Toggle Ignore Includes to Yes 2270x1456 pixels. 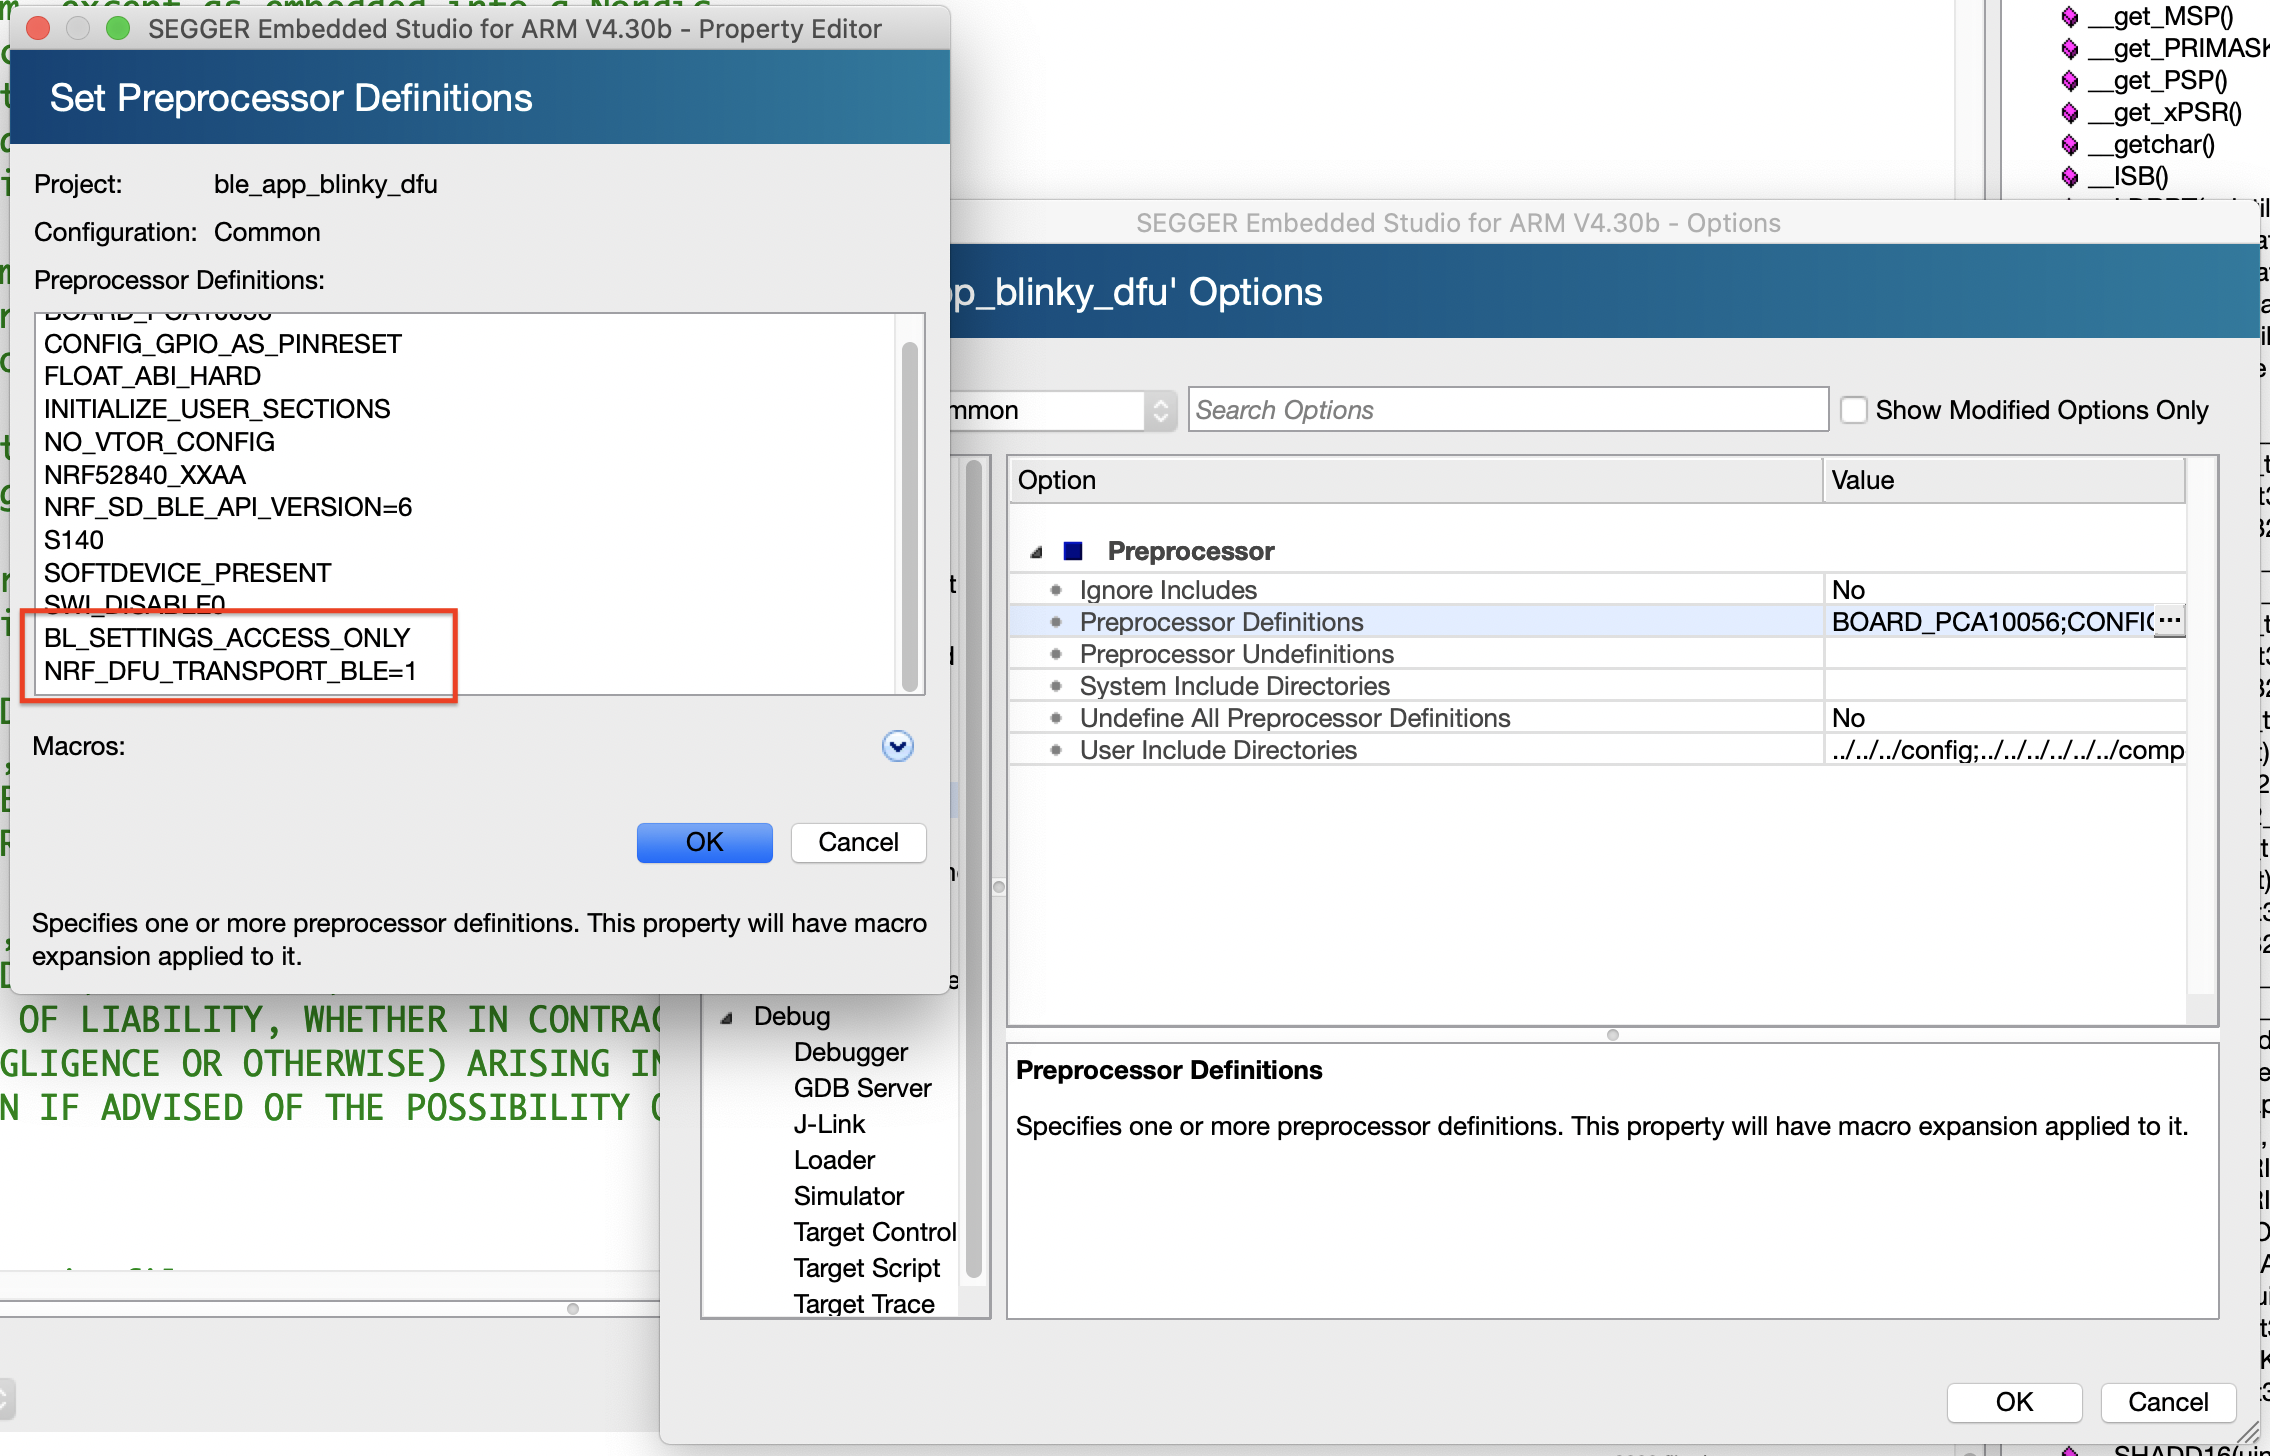(1850, 589)
